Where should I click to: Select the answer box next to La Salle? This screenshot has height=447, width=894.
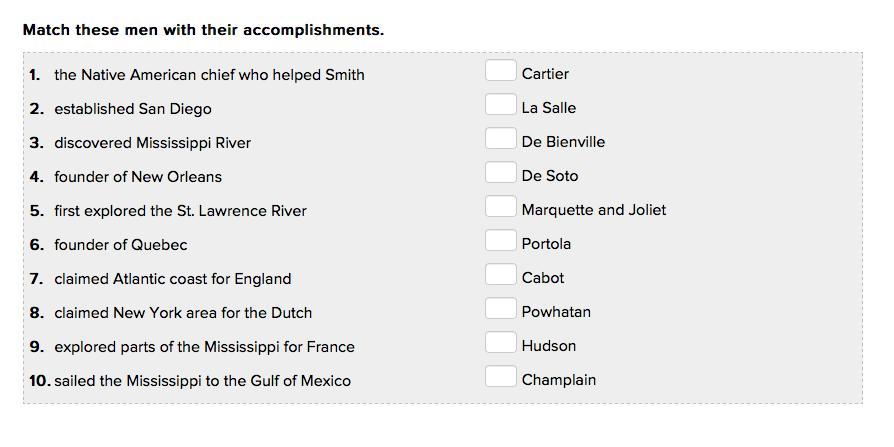(500, 105)
